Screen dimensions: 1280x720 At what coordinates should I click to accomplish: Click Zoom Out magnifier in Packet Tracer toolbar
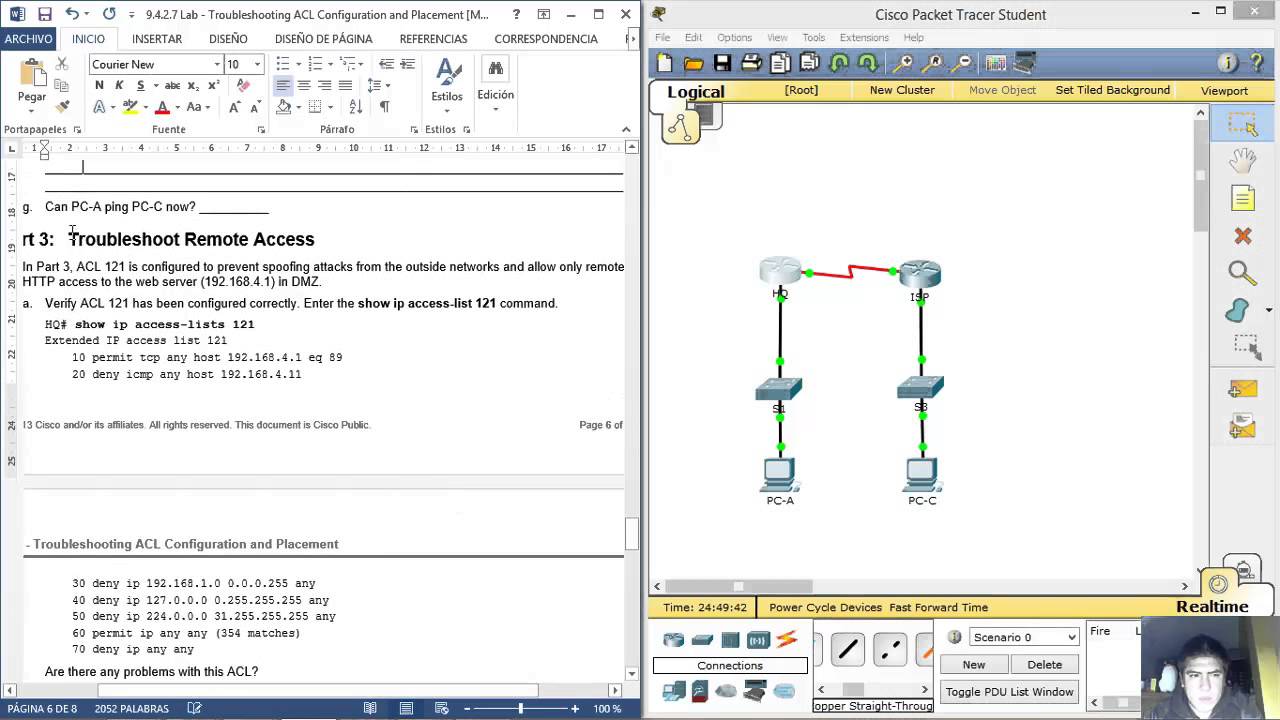click(x=962, y=64)
